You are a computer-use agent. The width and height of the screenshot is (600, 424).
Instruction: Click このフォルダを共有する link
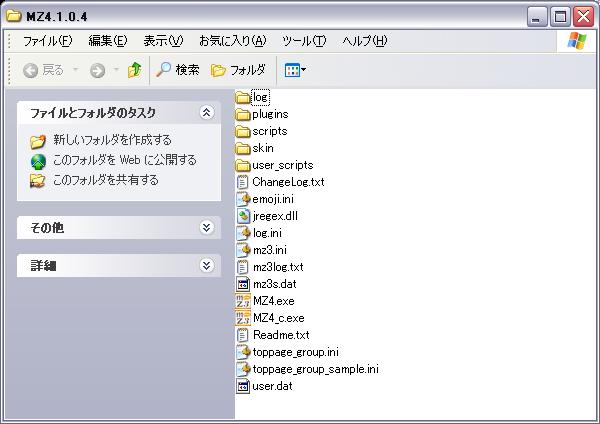pyautogui.click(x=105, y=180)
